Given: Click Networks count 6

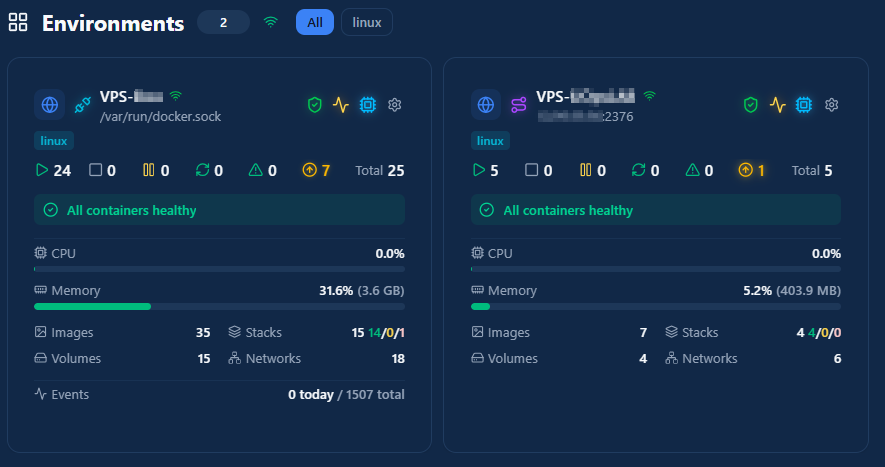Looking at the screenshot, I should (838, 359).
